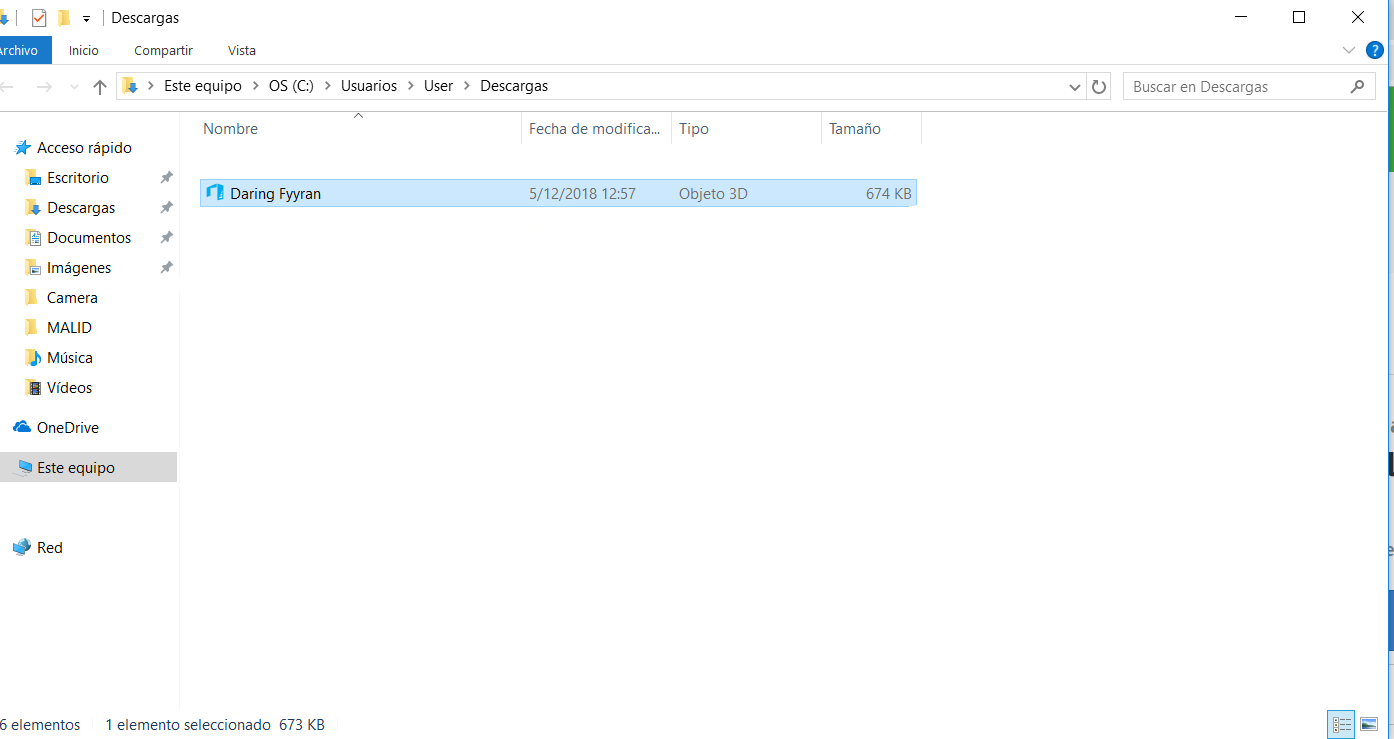Switch to details view icon in status bar

tap(1341, 725)
